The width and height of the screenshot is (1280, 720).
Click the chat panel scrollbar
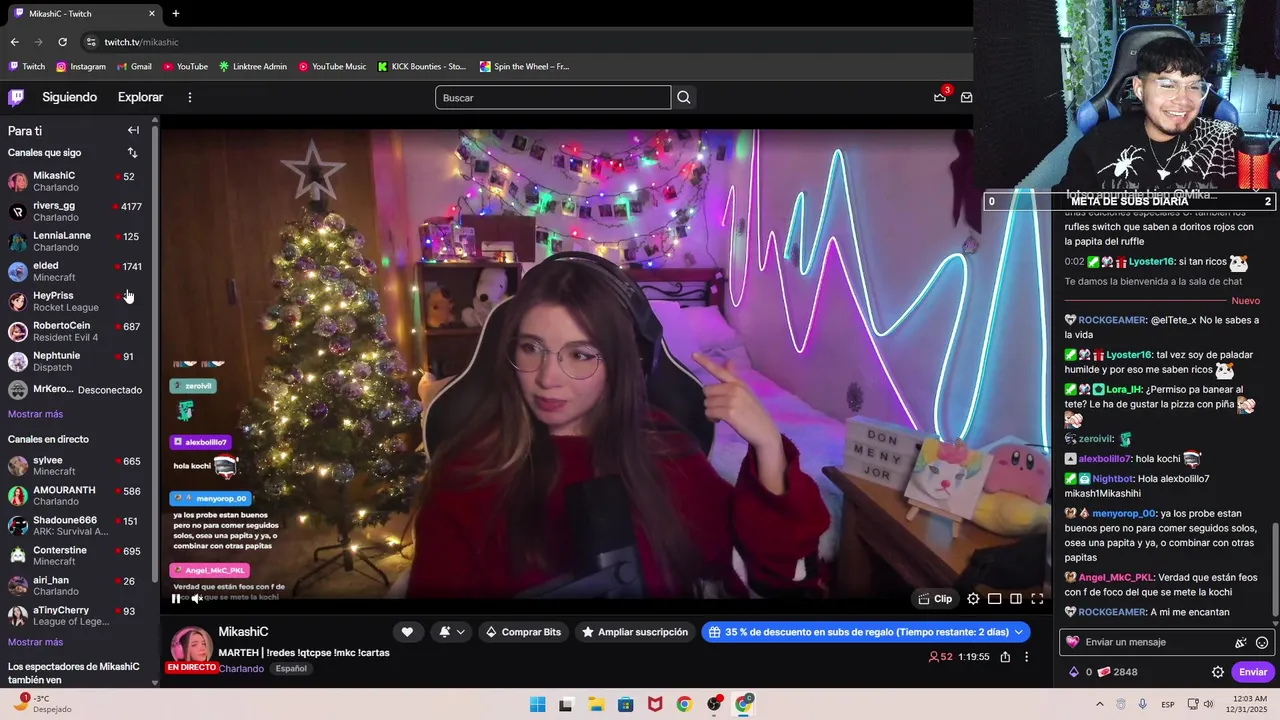click(1276, 568)
